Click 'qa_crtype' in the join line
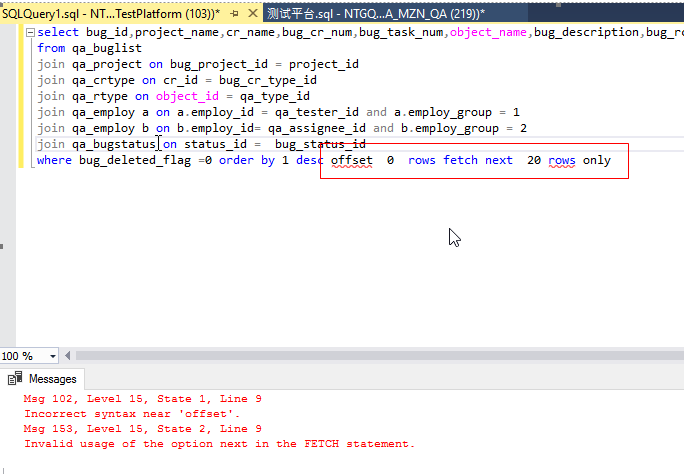This screenshot has height=474, width=684. pos(103,80)
